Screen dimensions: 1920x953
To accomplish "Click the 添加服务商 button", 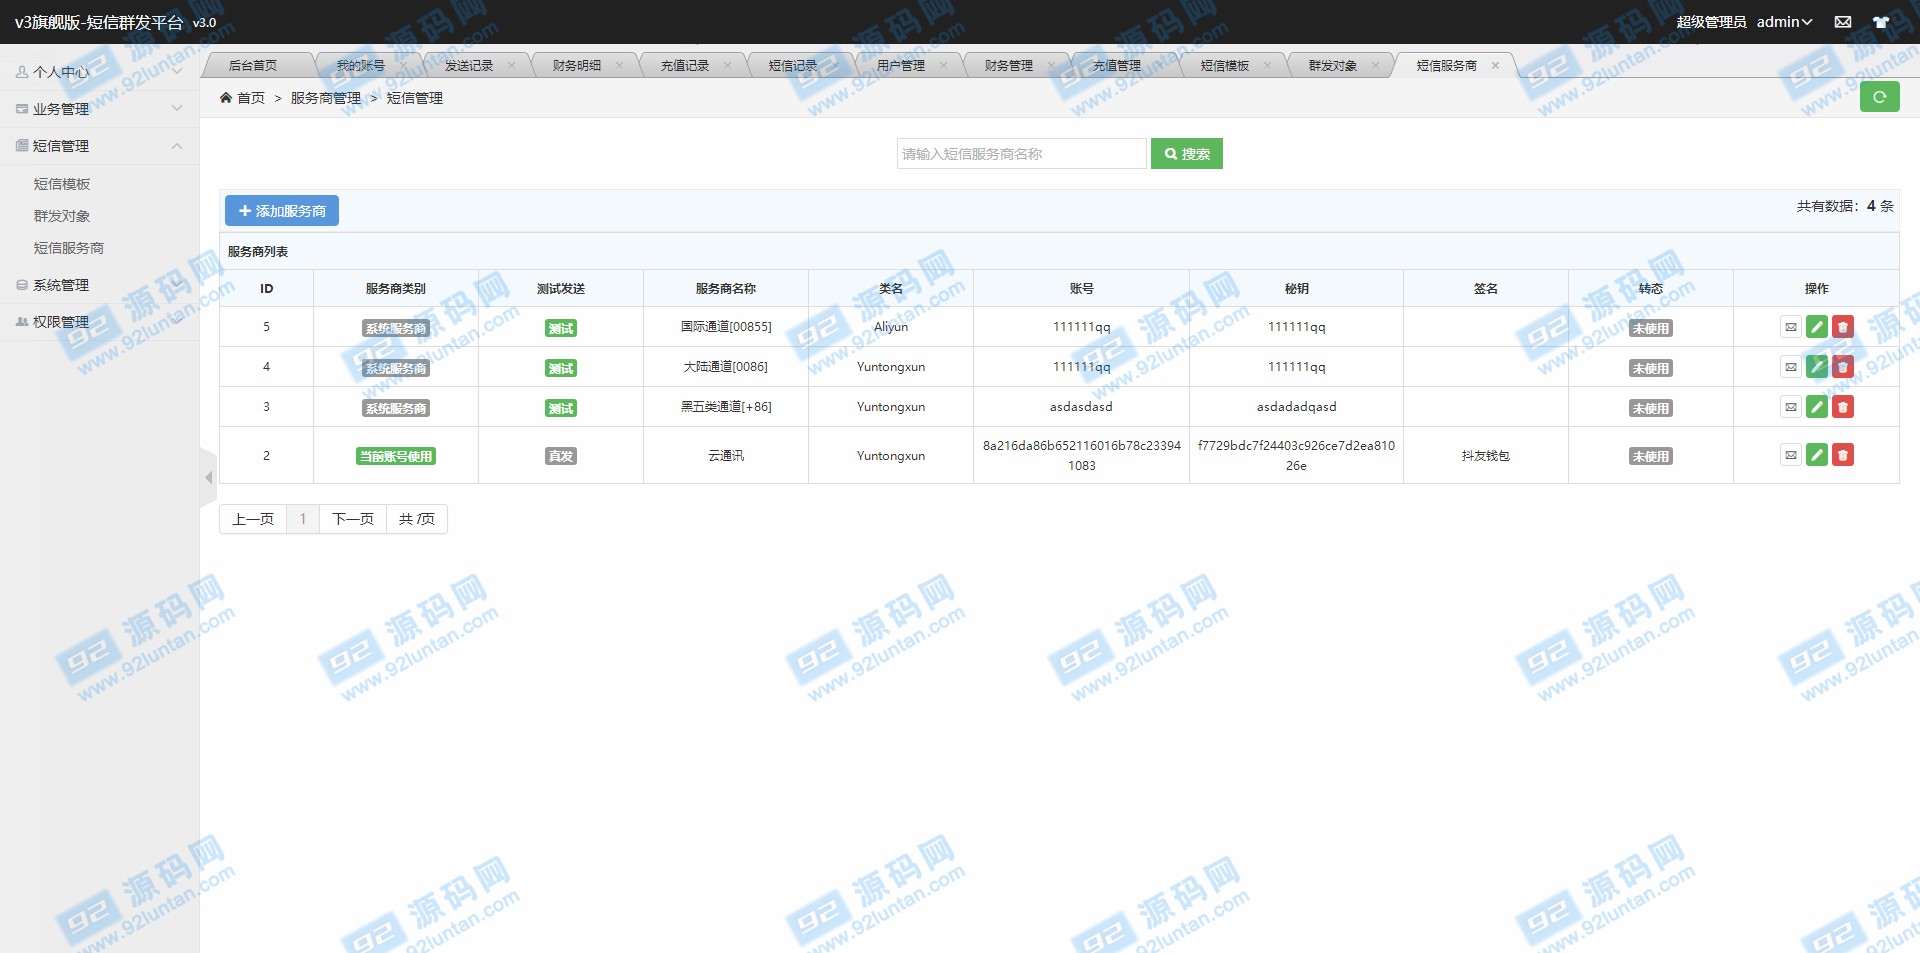I will (x=282, y=211).
